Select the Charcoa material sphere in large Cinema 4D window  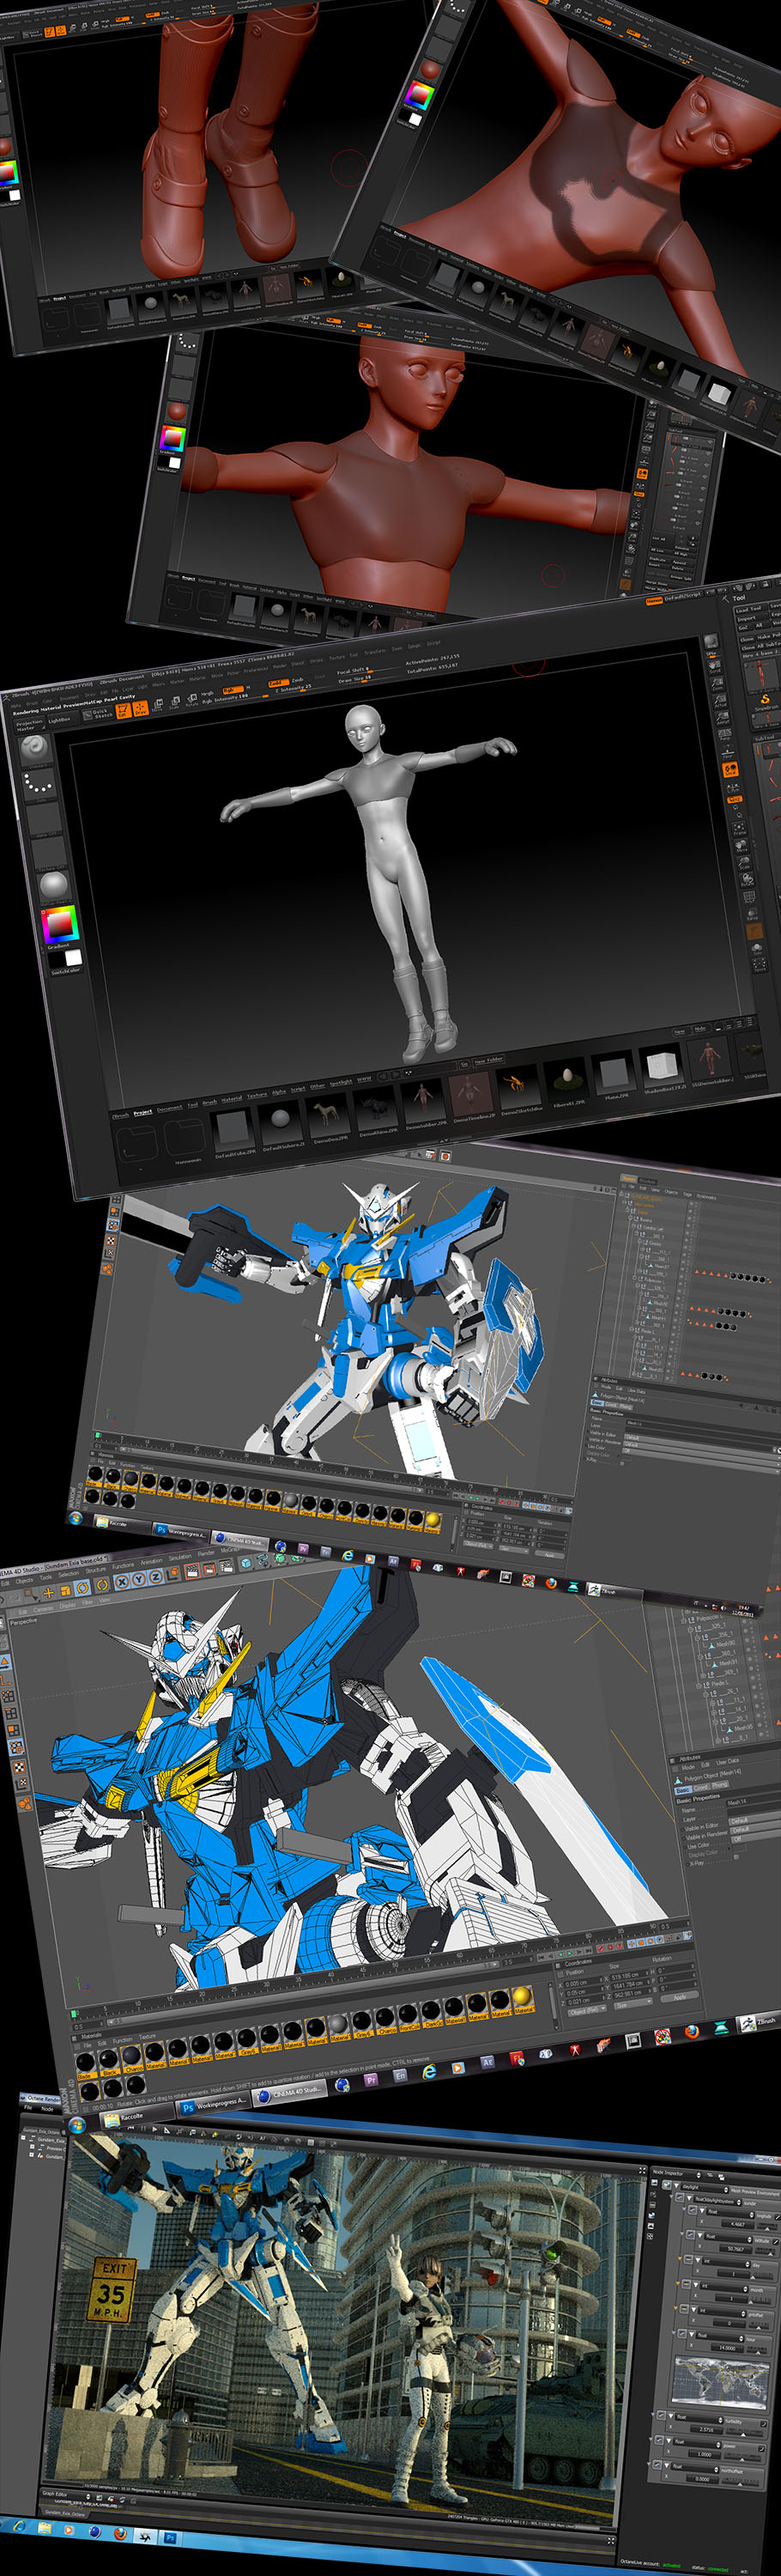click(x=133, y=2057)
